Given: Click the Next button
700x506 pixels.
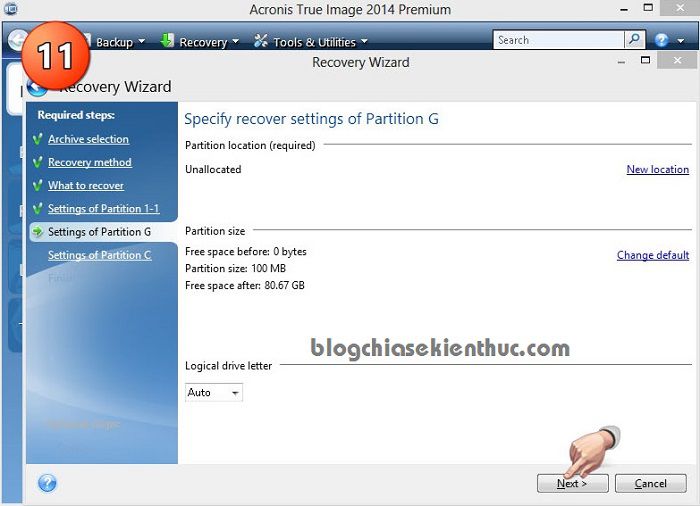Looking at the screenshot, I should pos(572,483).
